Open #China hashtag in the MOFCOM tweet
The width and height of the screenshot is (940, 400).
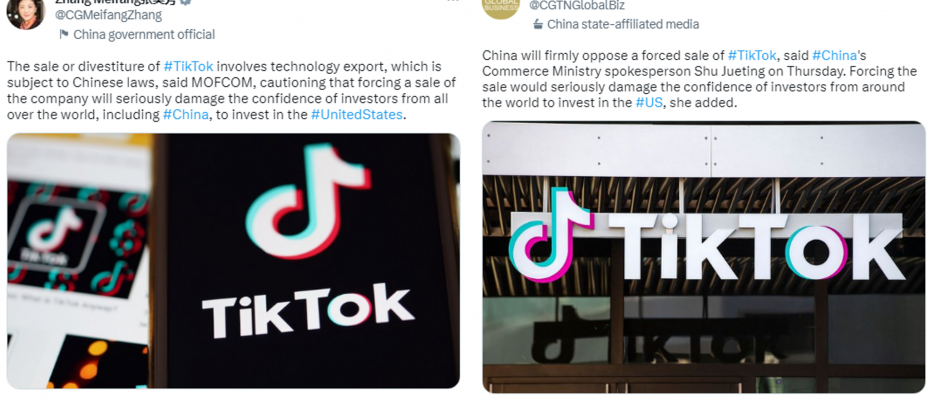(185, 115)
